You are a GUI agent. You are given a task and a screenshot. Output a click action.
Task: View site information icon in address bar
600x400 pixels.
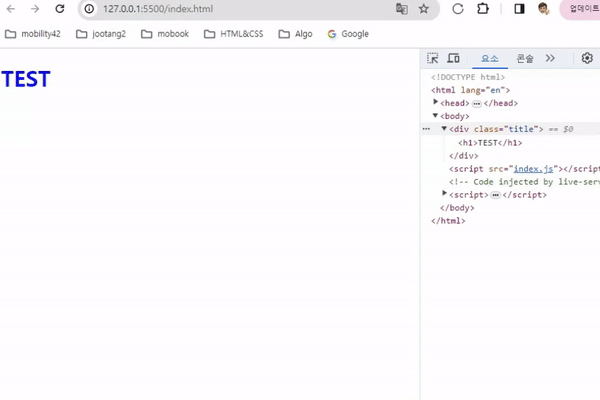89,8
